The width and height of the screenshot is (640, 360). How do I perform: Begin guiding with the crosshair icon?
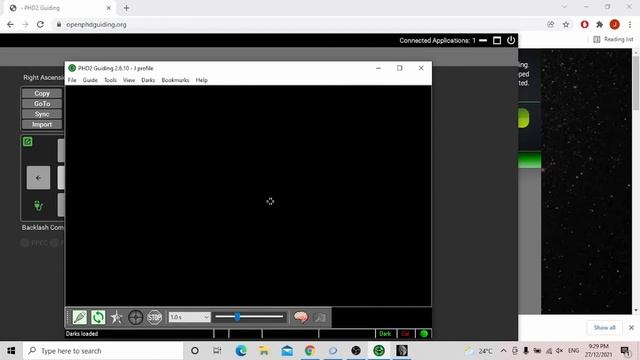136,317
